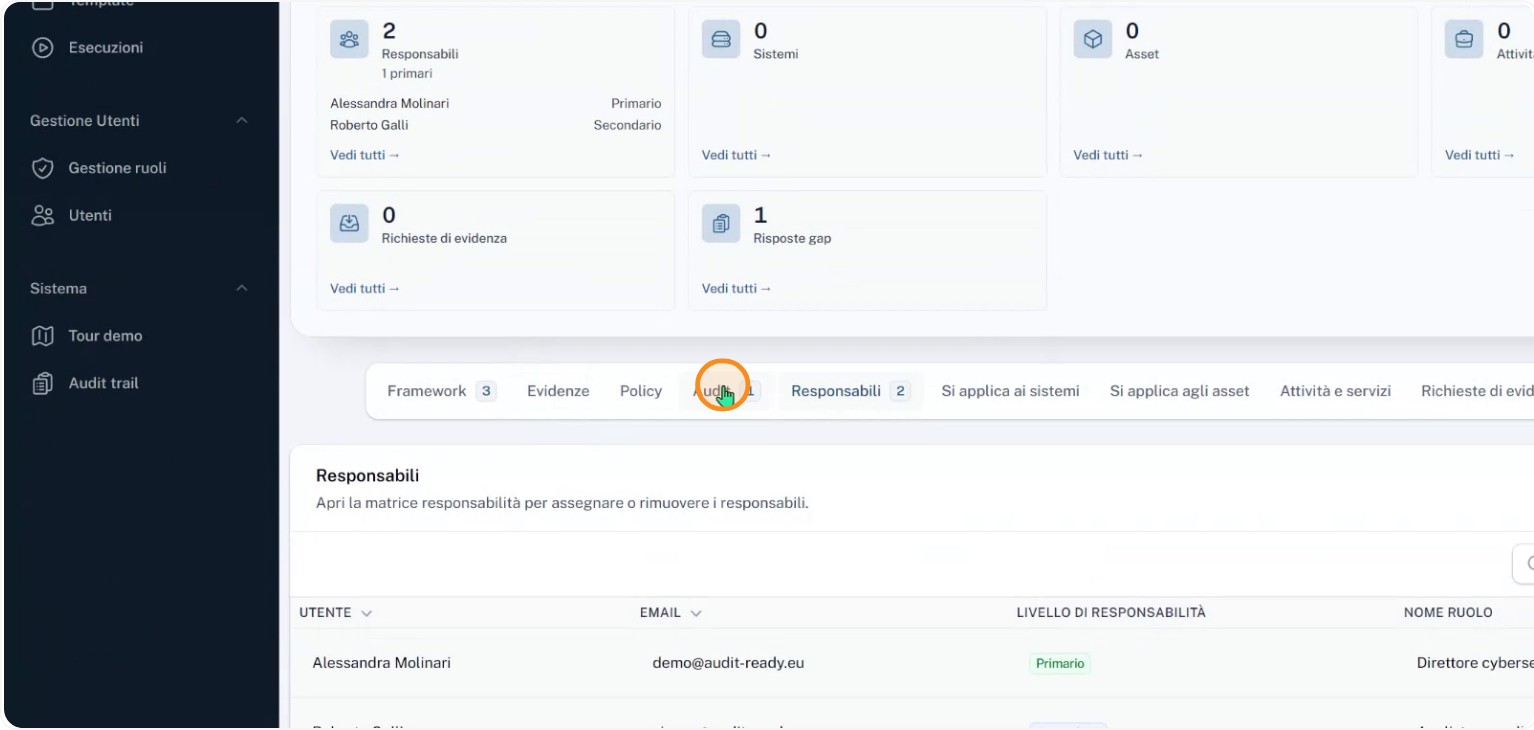Click the Utenti people icon
The image size is (1534, 730).
click(x=42, y=215)
